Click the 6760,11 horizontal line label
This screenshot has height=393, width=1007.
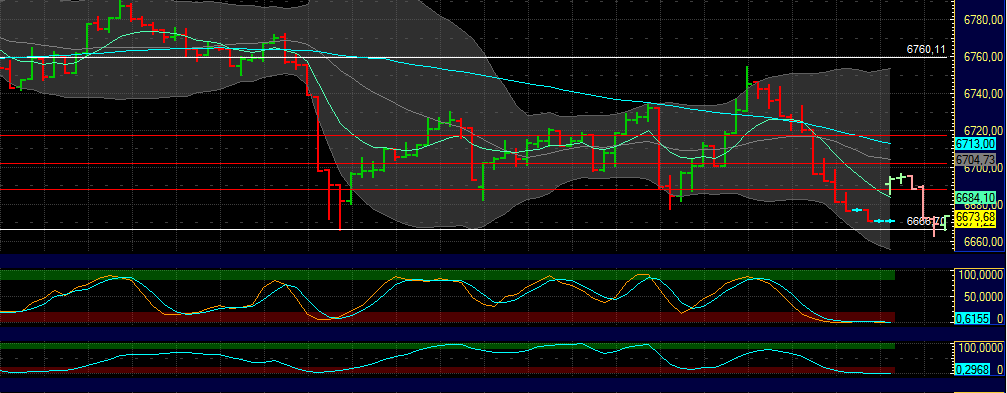point(927,49)
